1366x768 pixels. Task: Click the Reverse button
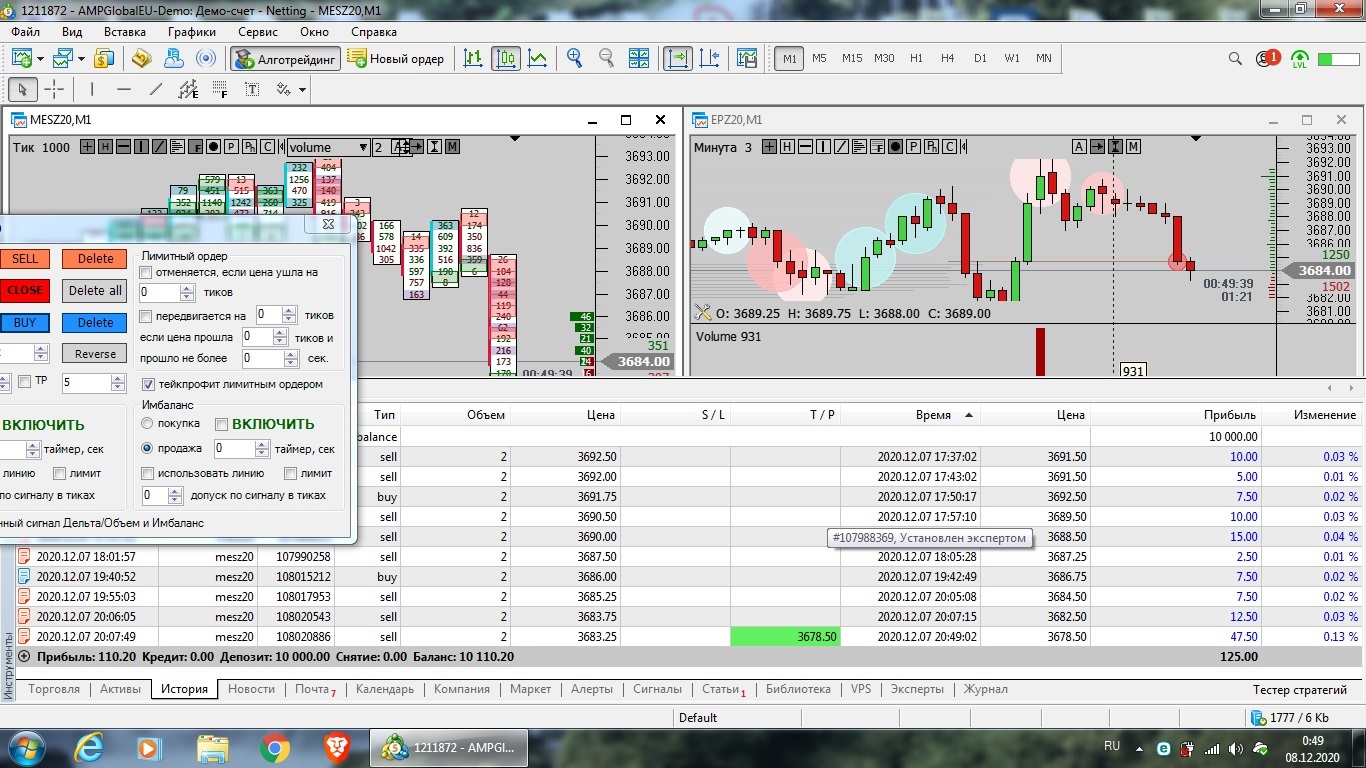95,354
